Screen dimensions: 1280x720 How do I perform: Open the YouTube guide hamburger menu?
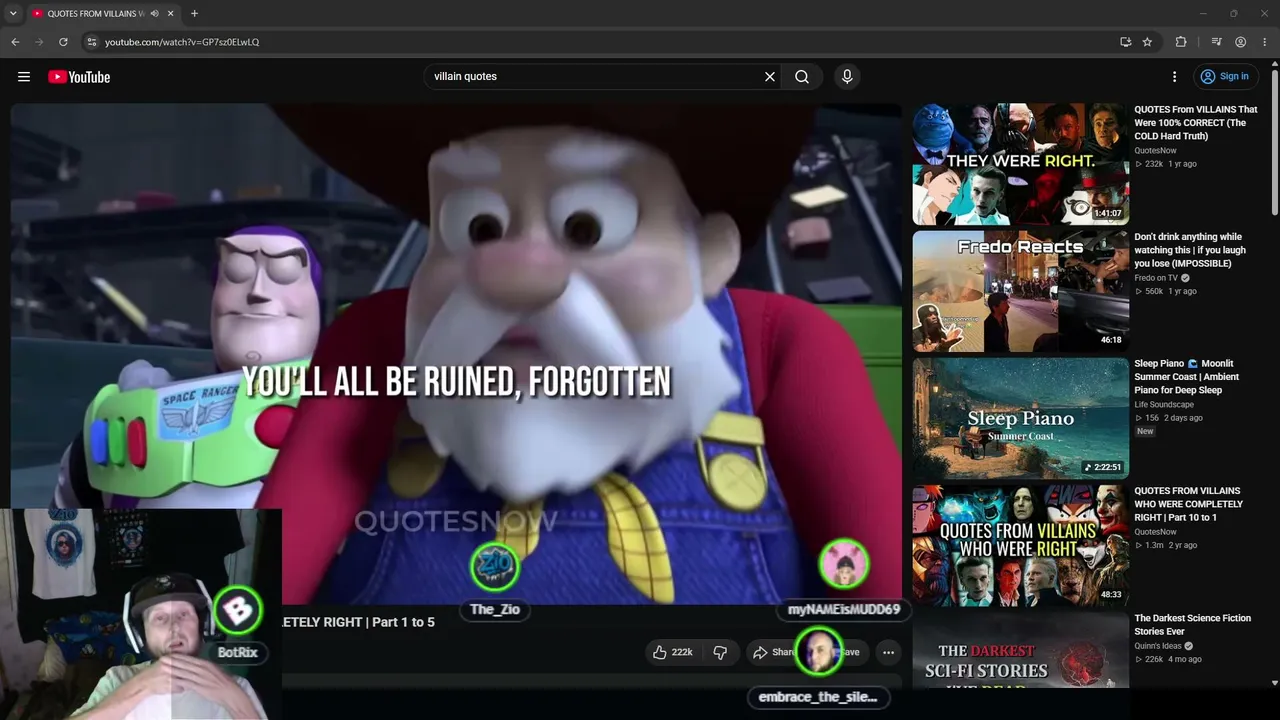pyautogui.click(x=24, y=77)
